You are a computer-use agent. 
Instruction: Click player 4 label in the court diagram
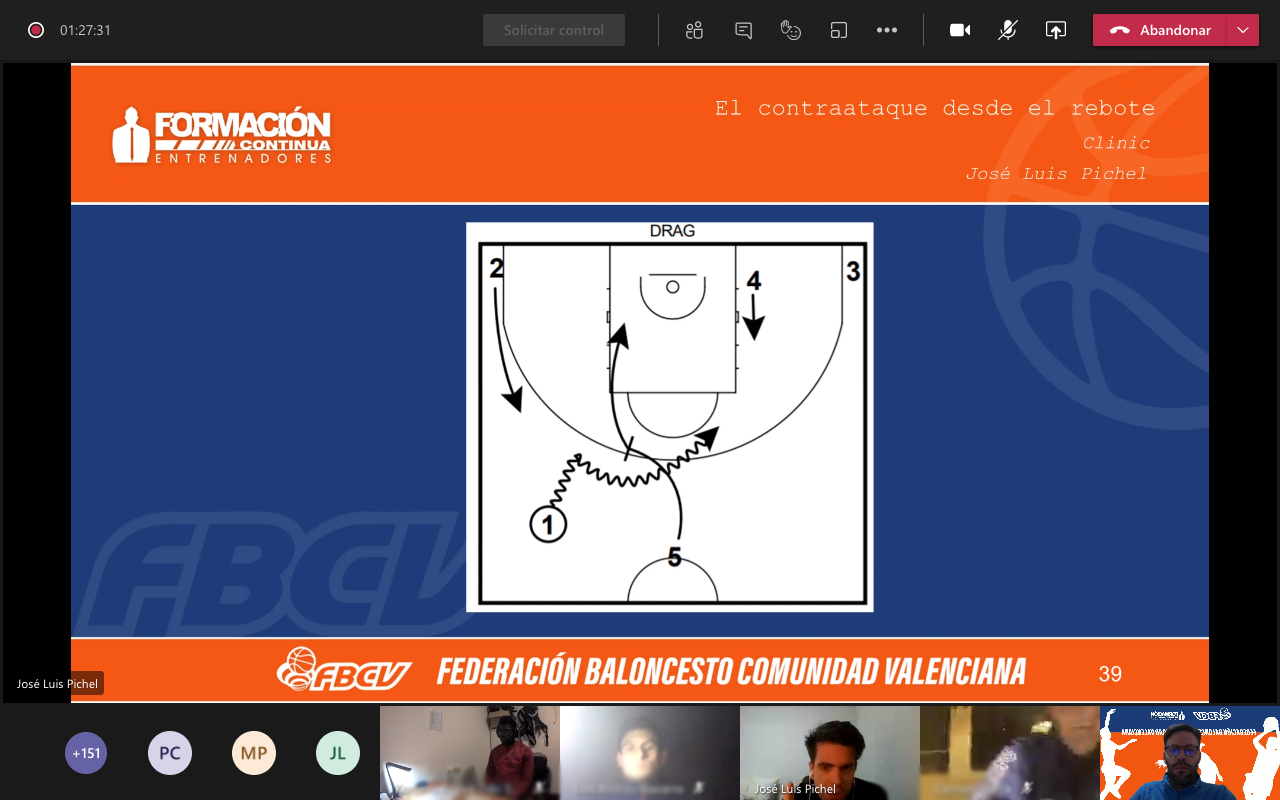point(754,282)
